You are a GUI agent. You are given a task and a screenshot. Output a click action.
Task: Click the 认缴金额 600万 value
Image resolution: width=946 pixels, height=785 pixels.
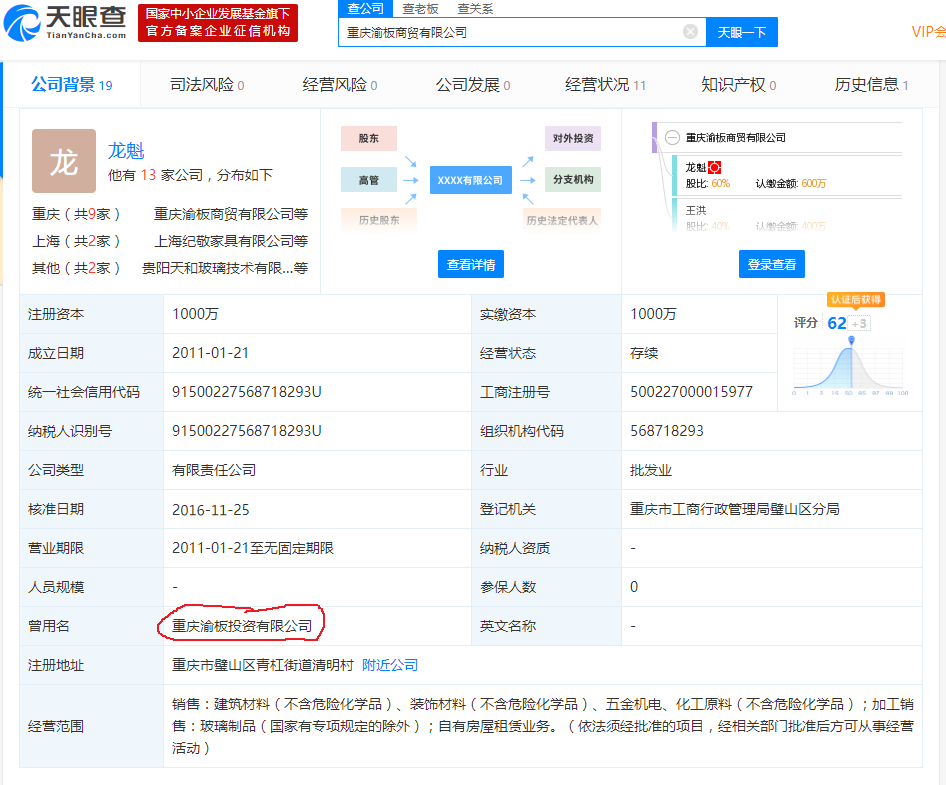[x=814, y=183]
